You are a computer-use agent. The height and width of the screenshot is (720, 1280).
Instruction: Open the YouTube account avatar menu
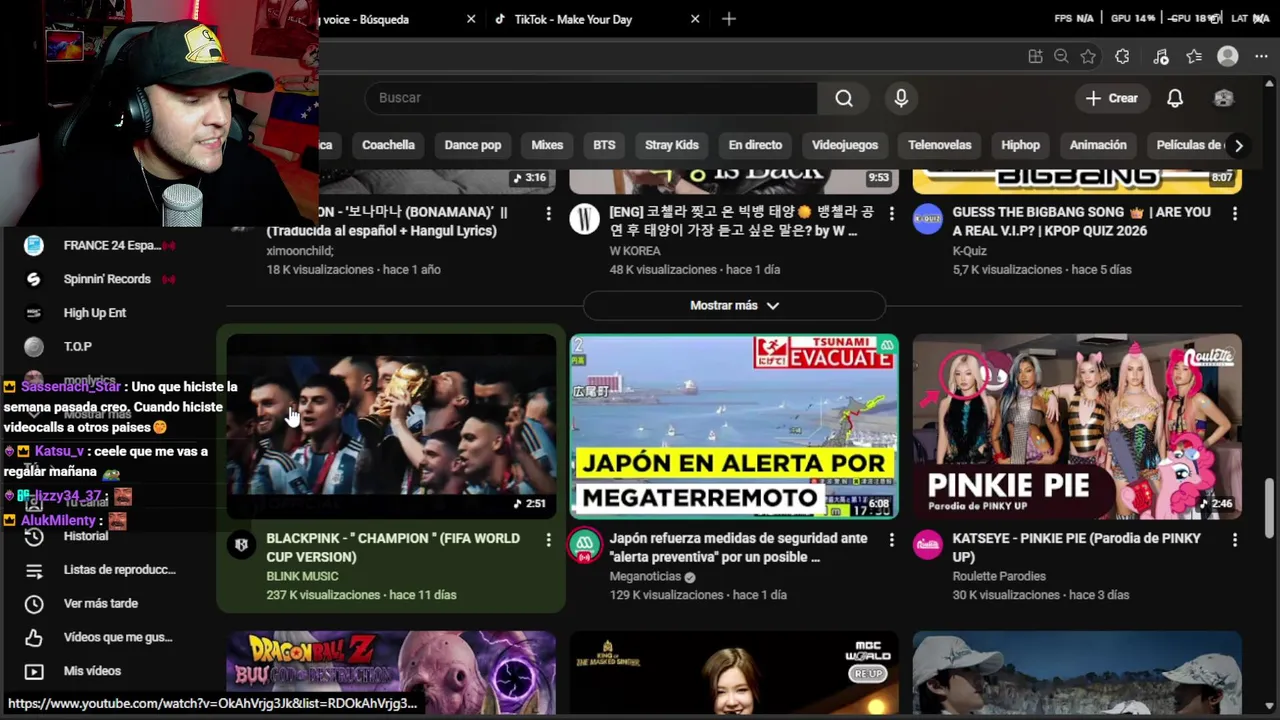(1223, 98)
